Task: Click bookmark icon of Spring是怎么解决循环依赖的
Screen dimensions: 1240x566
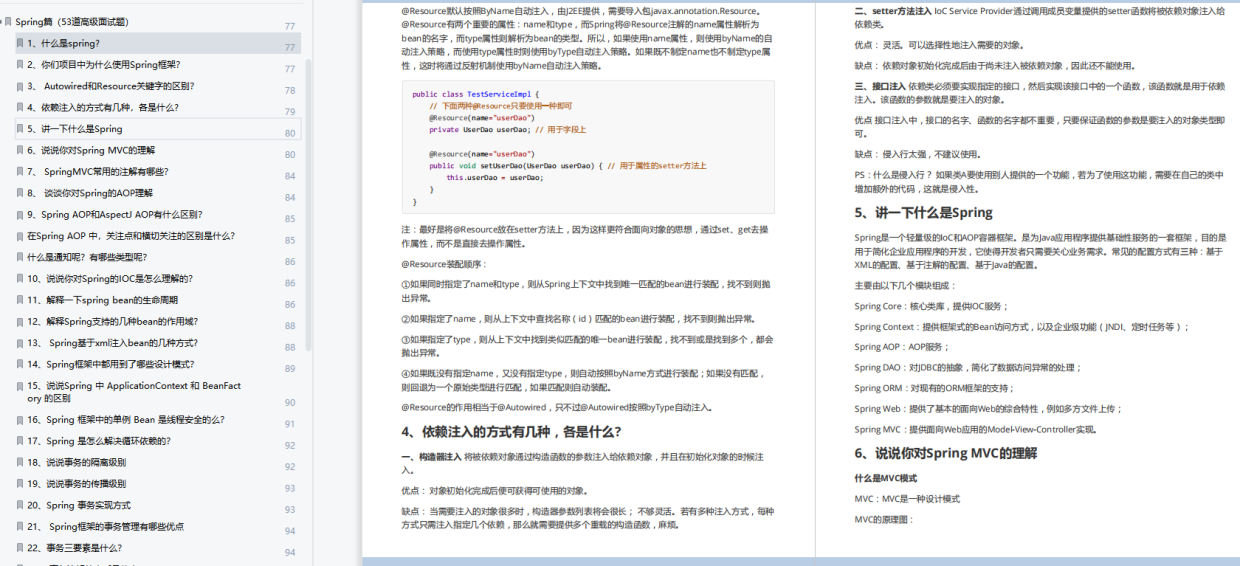Action: tap(20, 441)
